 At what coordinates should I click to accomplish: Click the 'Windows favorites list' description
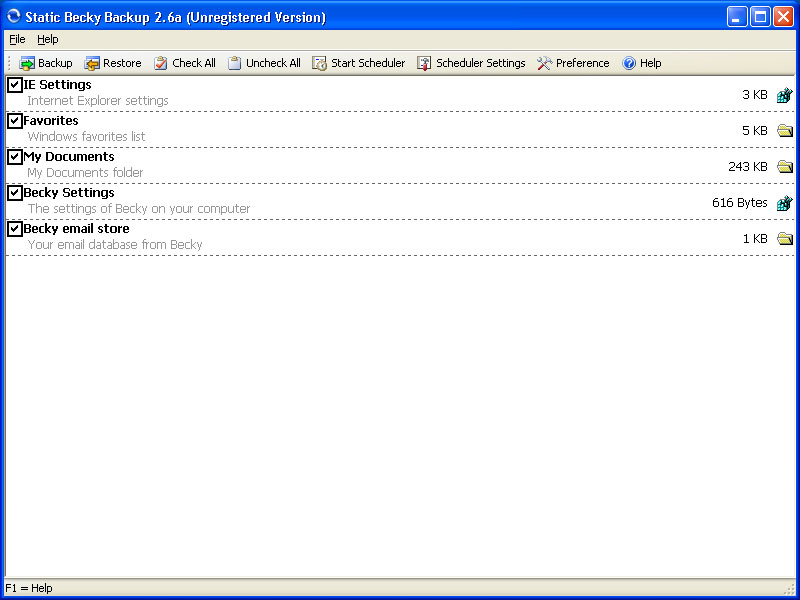click(86, 137)
